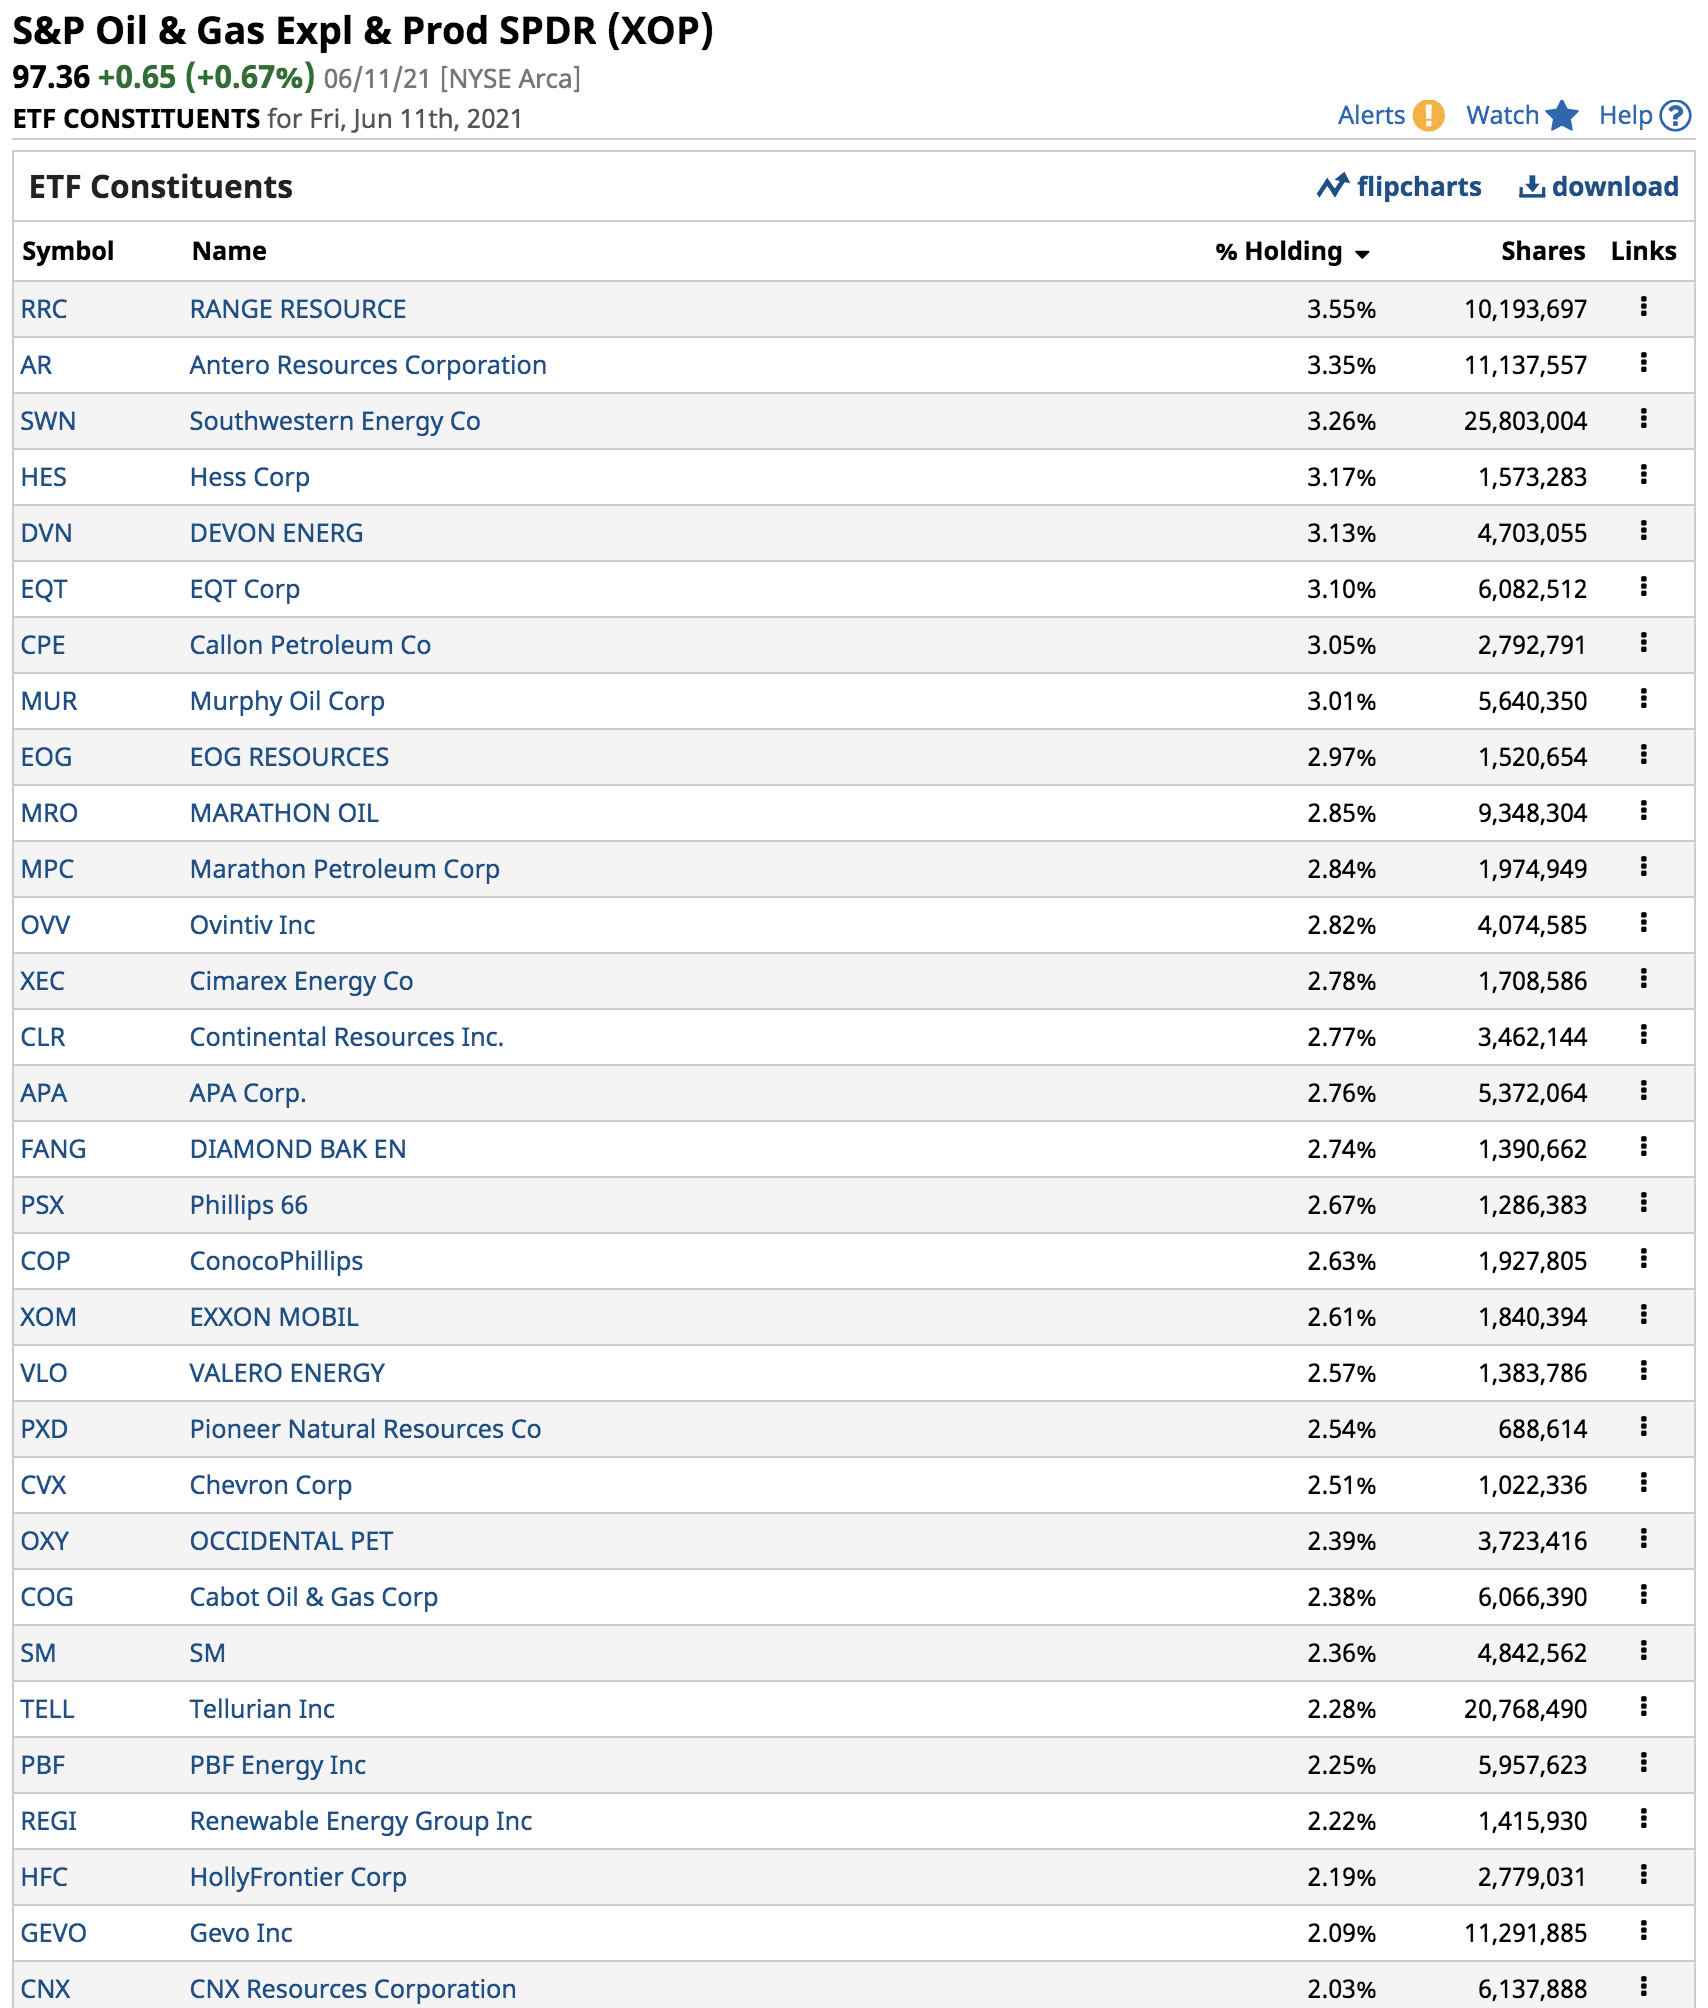Open links menu for MPC row
The width and height of the screenshot is (1708, 2008).
(x=1643, y=867)
